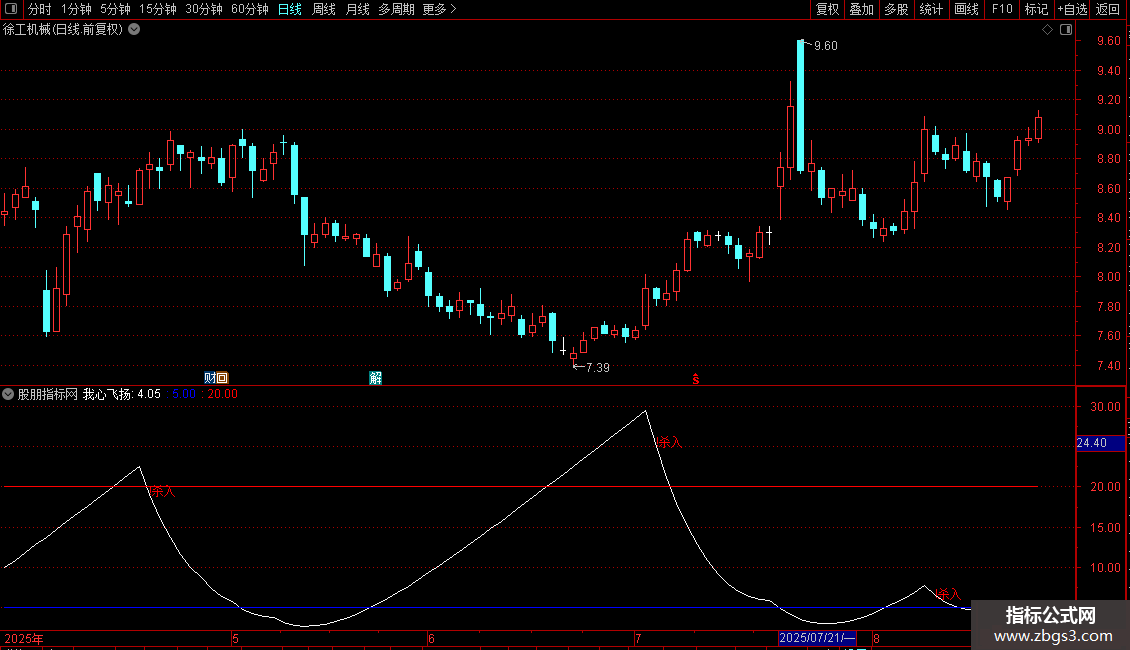Click the 标记 mark button
Image resolution: width=1130 pixels, height=650 pixels.
coord(1036,9)
